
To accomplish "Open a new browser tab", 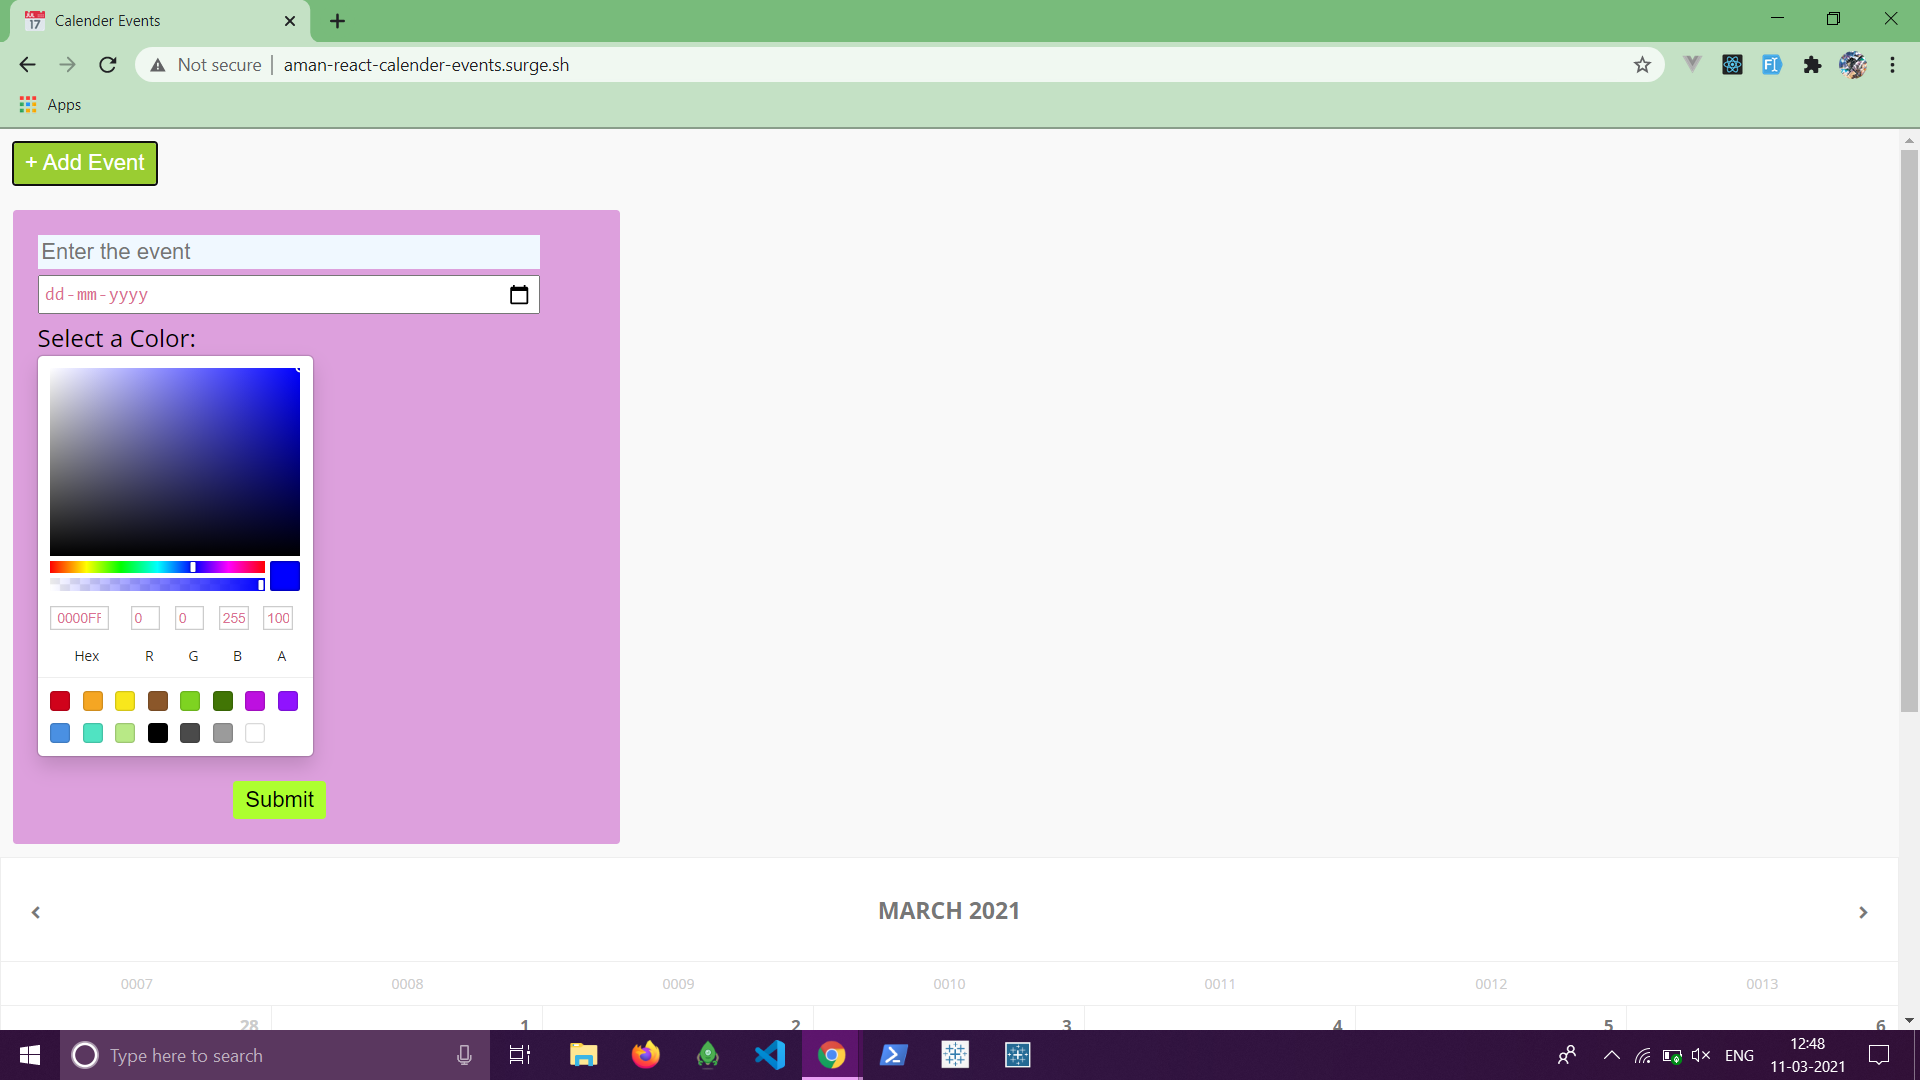I will pos(337,21).
